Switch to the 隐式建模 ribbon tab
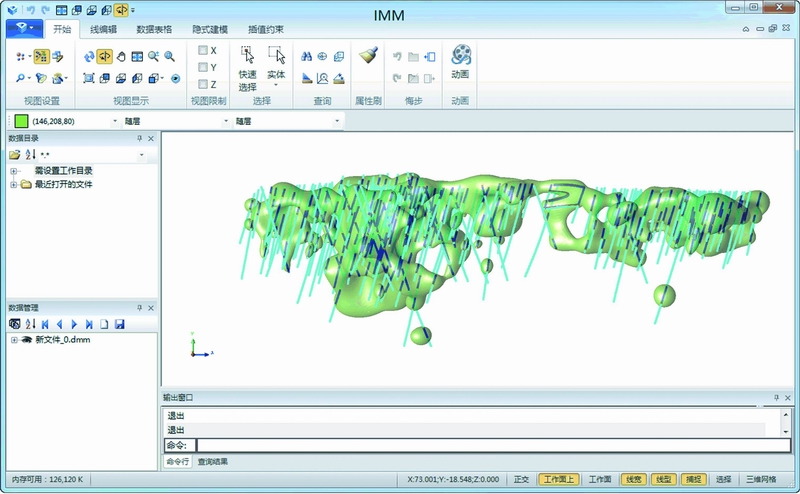This screenshot has height=494, width=800. (x=209, y=30)
